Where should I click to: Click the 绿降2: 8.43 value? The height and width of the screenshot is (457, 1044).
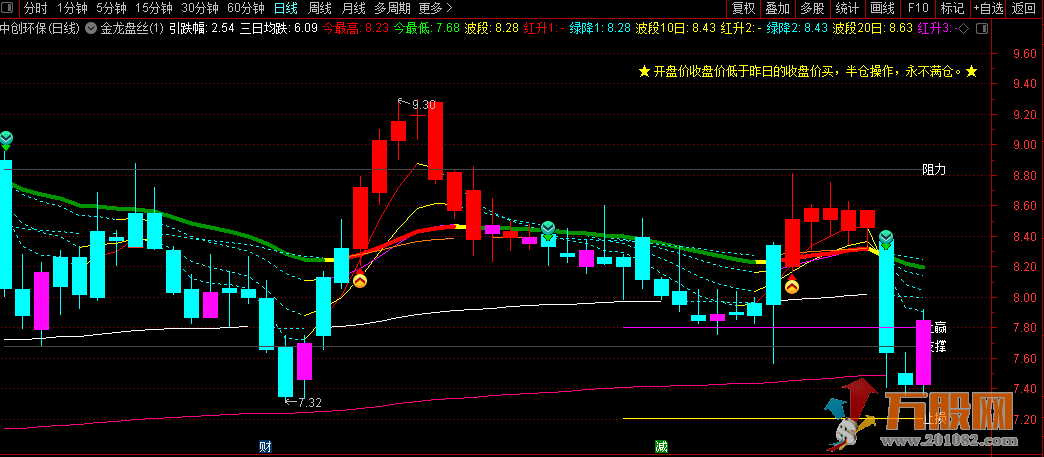coord(797,29)
